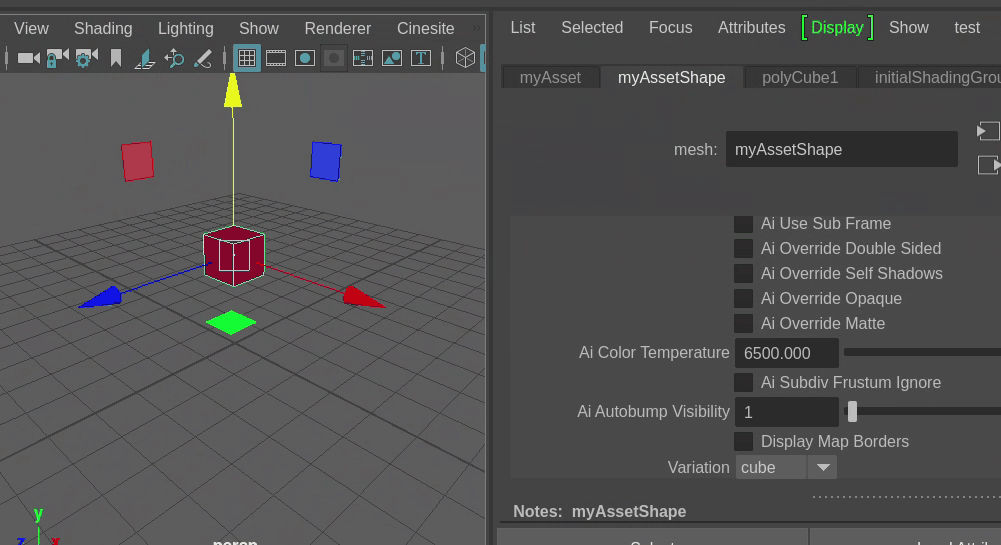Enable Ai Override Double Sided checkbox

point(743,249)
